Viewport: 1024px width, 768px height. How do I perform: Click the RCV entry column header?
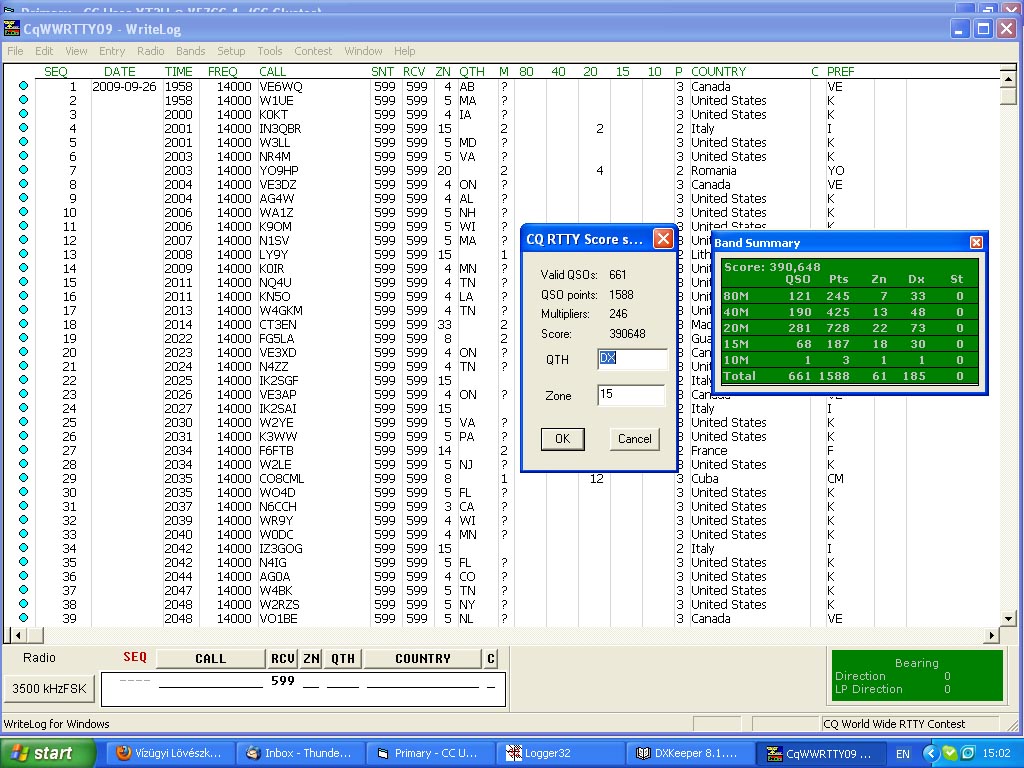click(x=283, y=659)
